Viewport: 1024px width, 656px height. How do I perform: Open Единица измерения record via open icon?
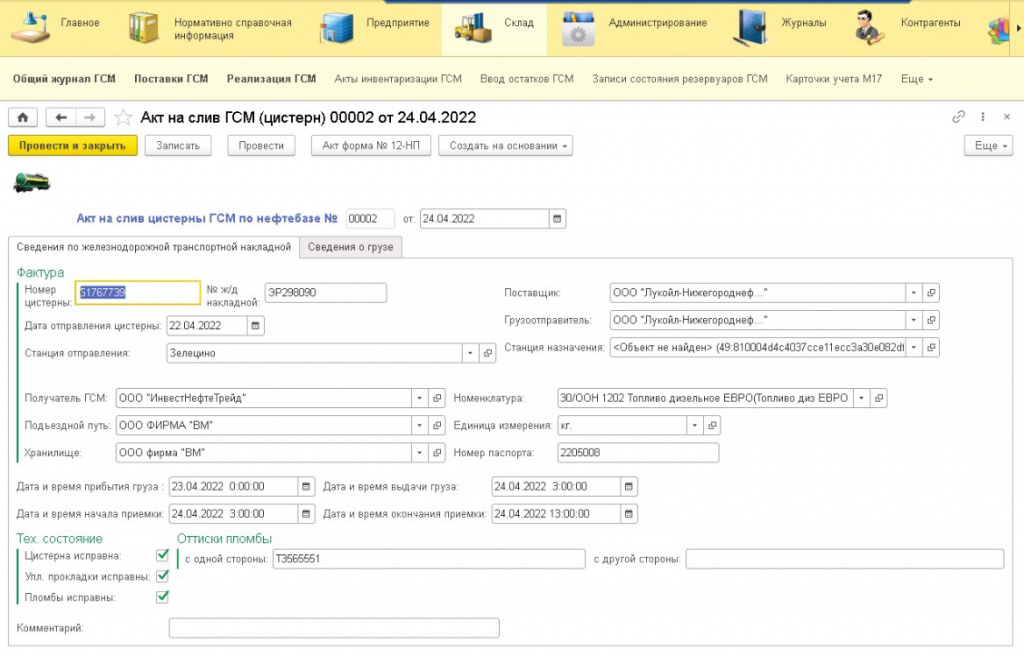pos(712,425)
